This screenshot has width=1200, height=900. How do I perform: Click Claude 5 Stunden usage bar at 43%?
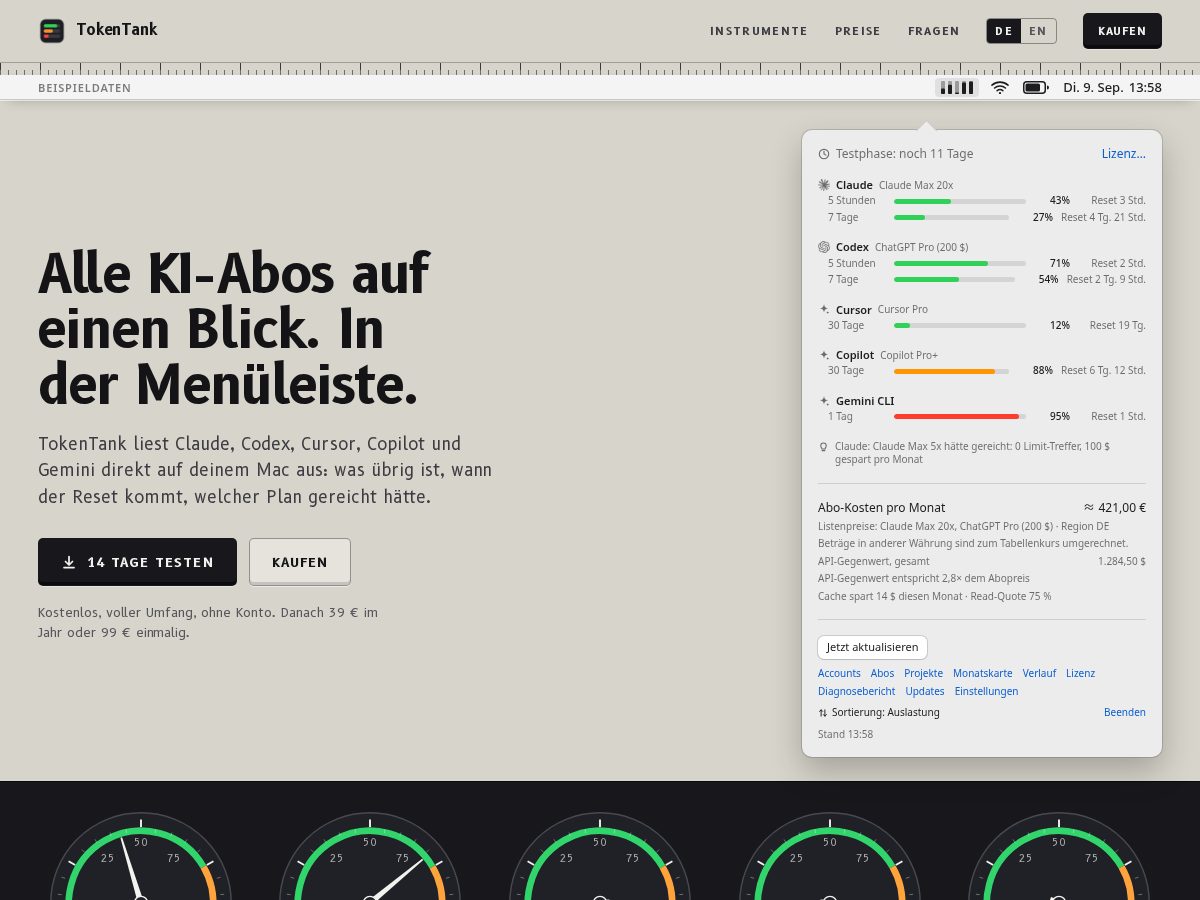(x=960, y=201)
